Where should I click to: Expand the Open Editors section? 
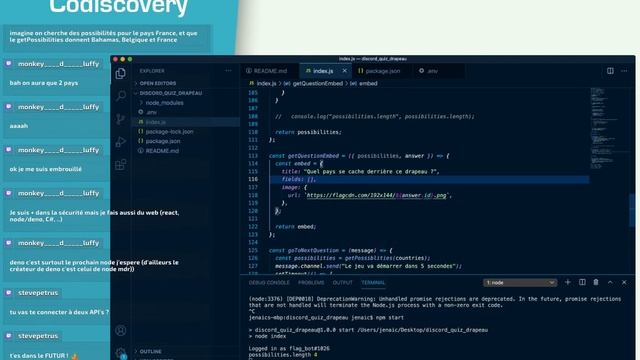coord(186,83)
